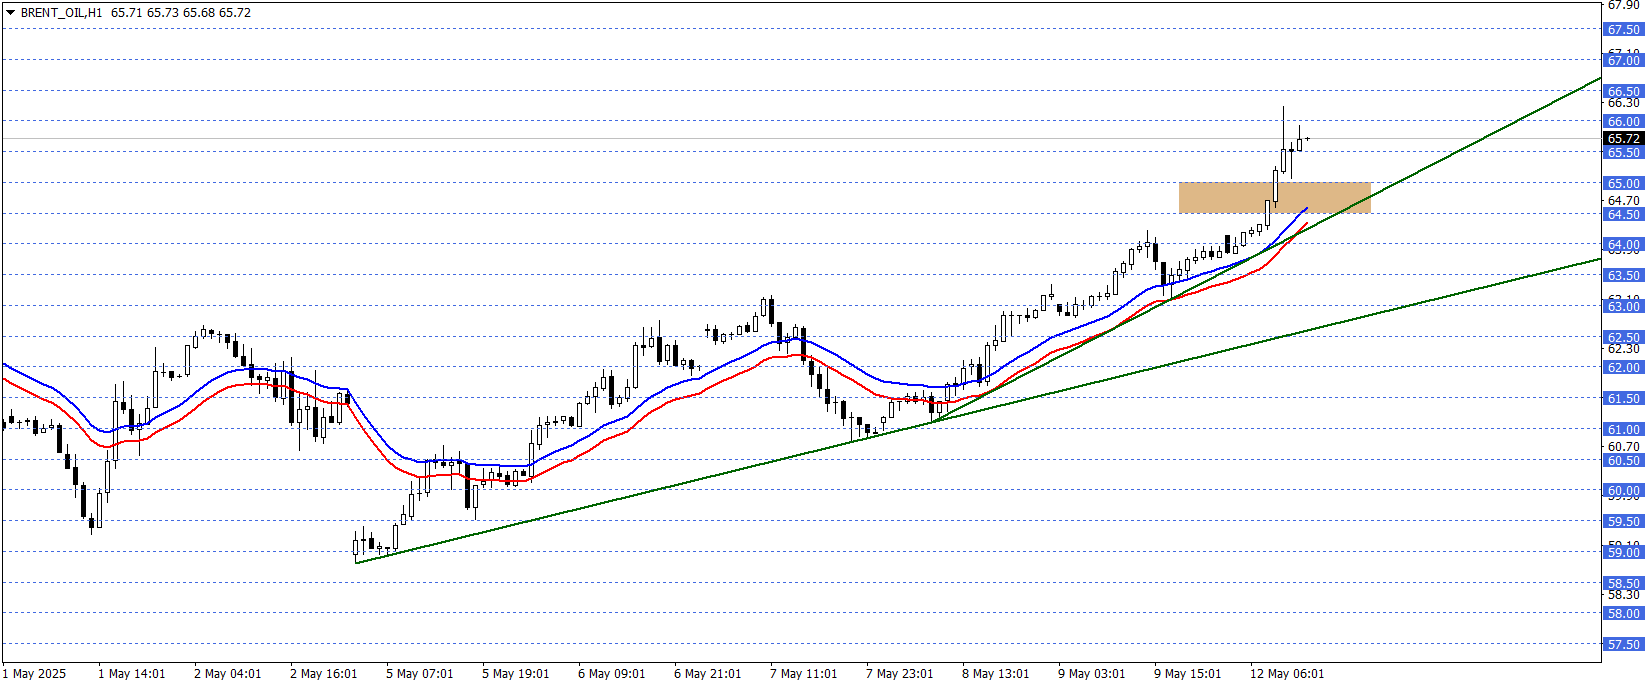
Task: Click the 64.00 price level label
Action: click(x=1623, y=245)
